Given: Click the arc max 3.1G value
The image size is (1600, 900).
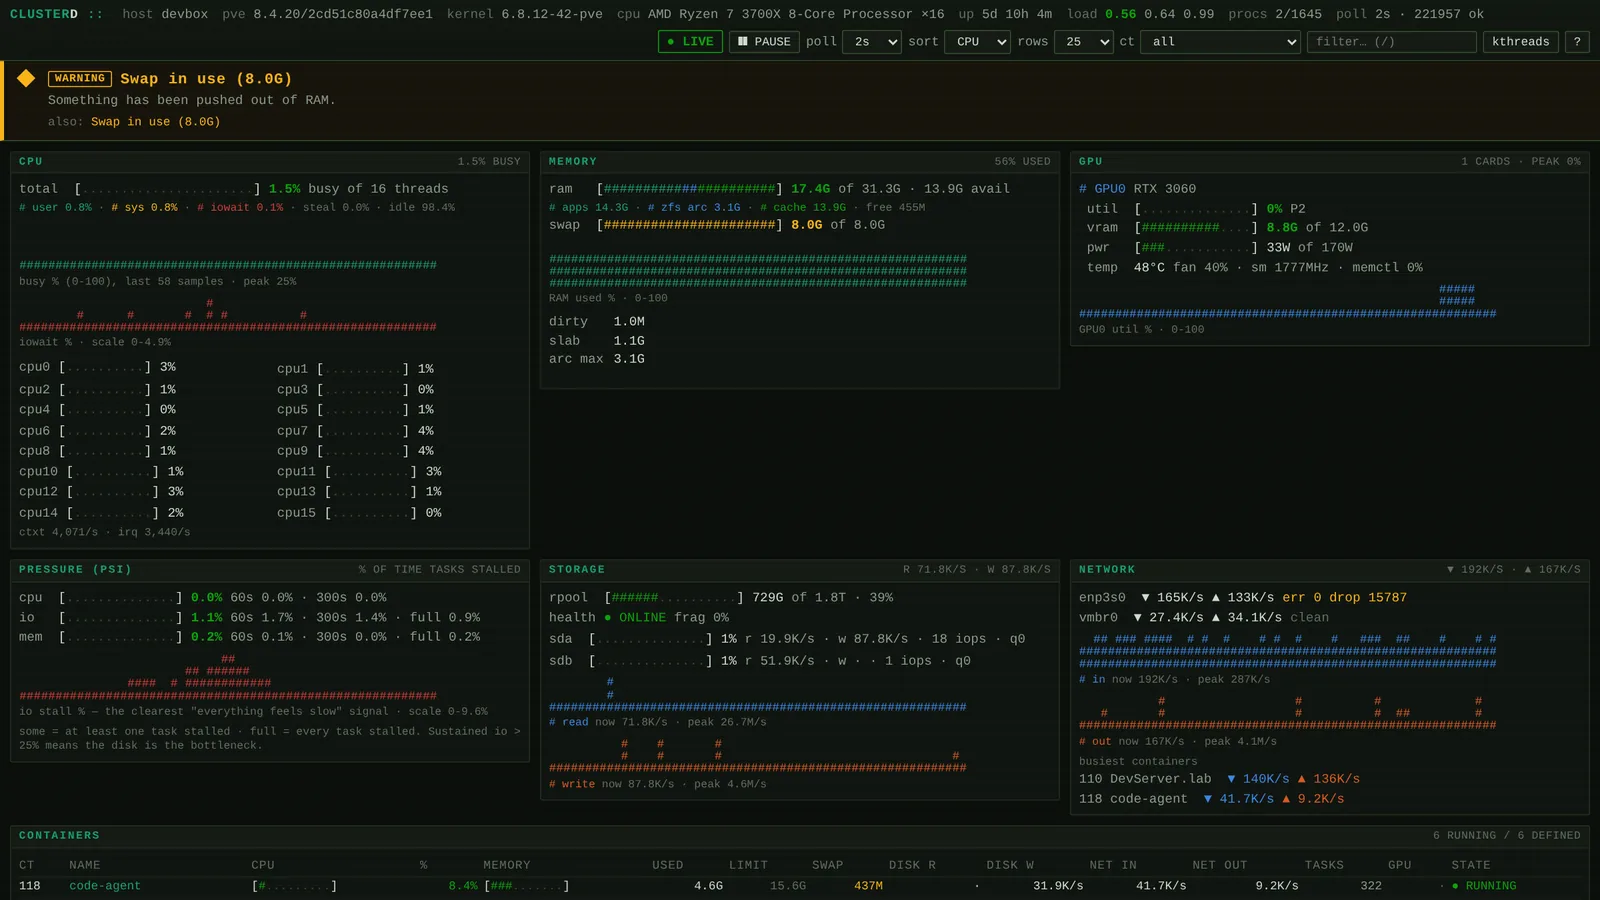Looking at the screenshot, I should pyautogui.click(x=597, y=359).
